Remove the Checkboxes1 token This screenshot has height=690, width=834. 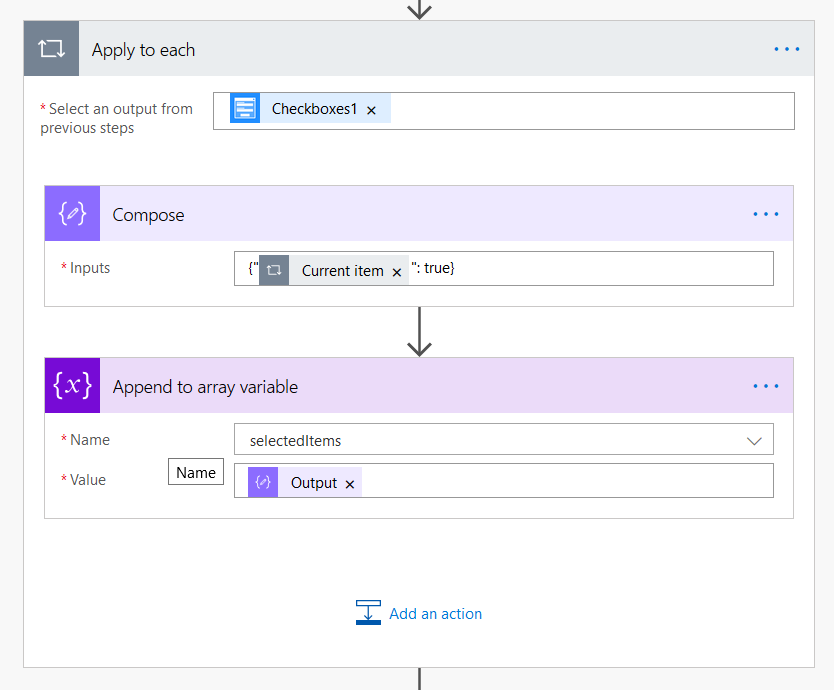click(x=371, y=110)
